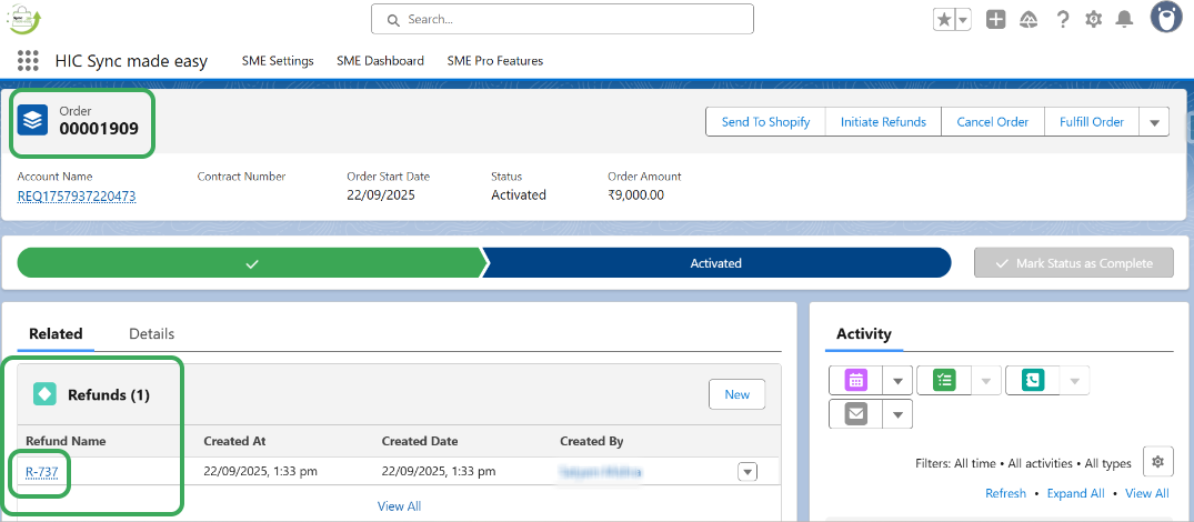Click the Log a Call phone icon

tap(1033, 380)
